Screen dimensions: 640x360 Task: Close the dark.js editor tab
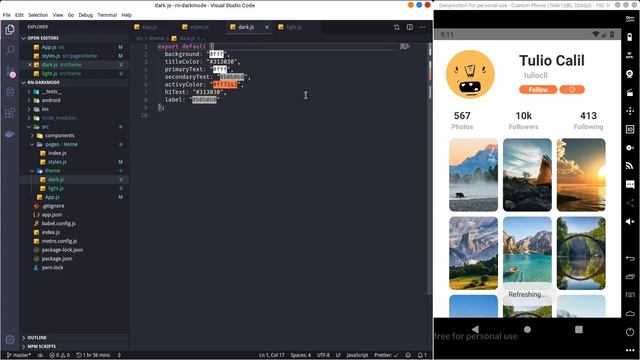[267, 27]
